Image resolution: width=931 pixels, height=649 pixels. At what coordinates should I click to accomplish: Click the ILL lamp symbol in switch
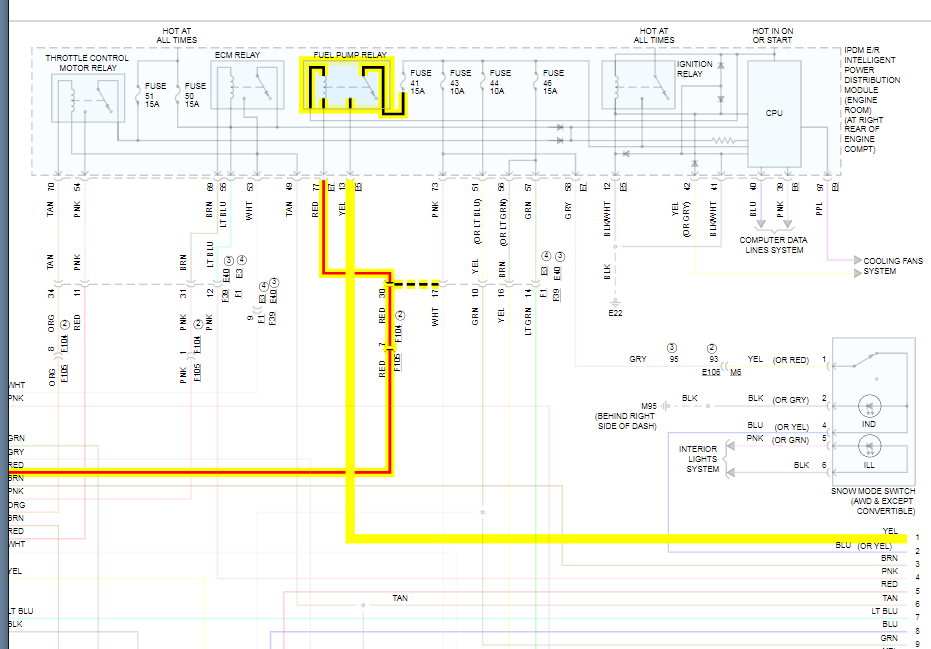[869, 447]
